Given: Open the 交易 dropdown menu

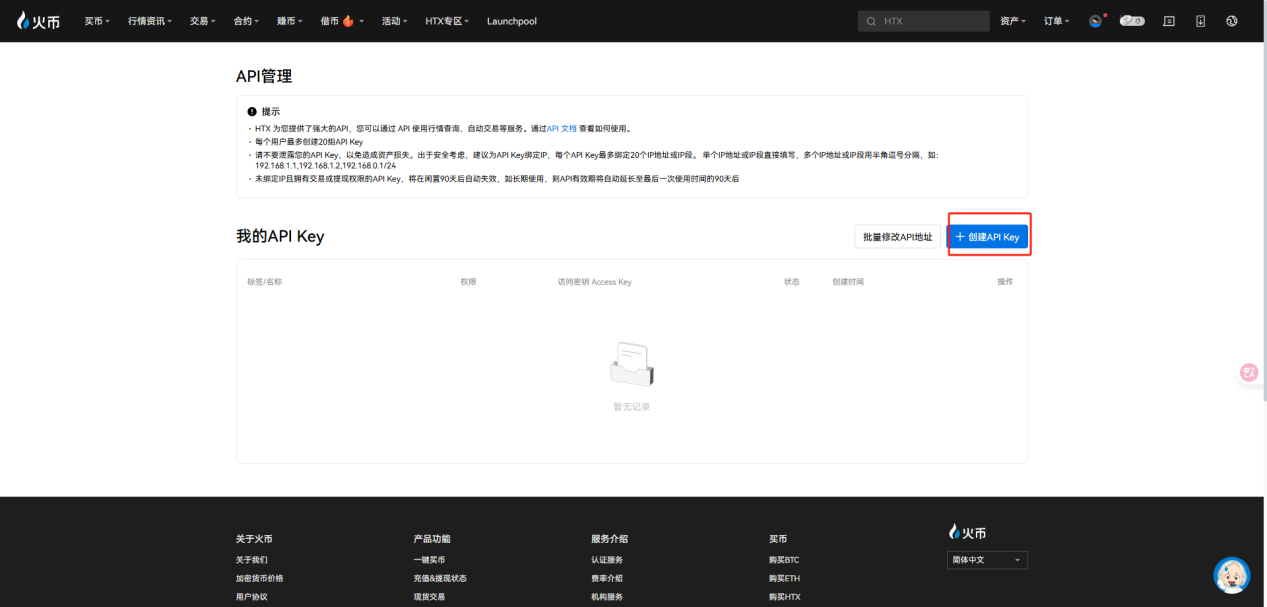Looking at the screenshot, I should click(203, 21).
